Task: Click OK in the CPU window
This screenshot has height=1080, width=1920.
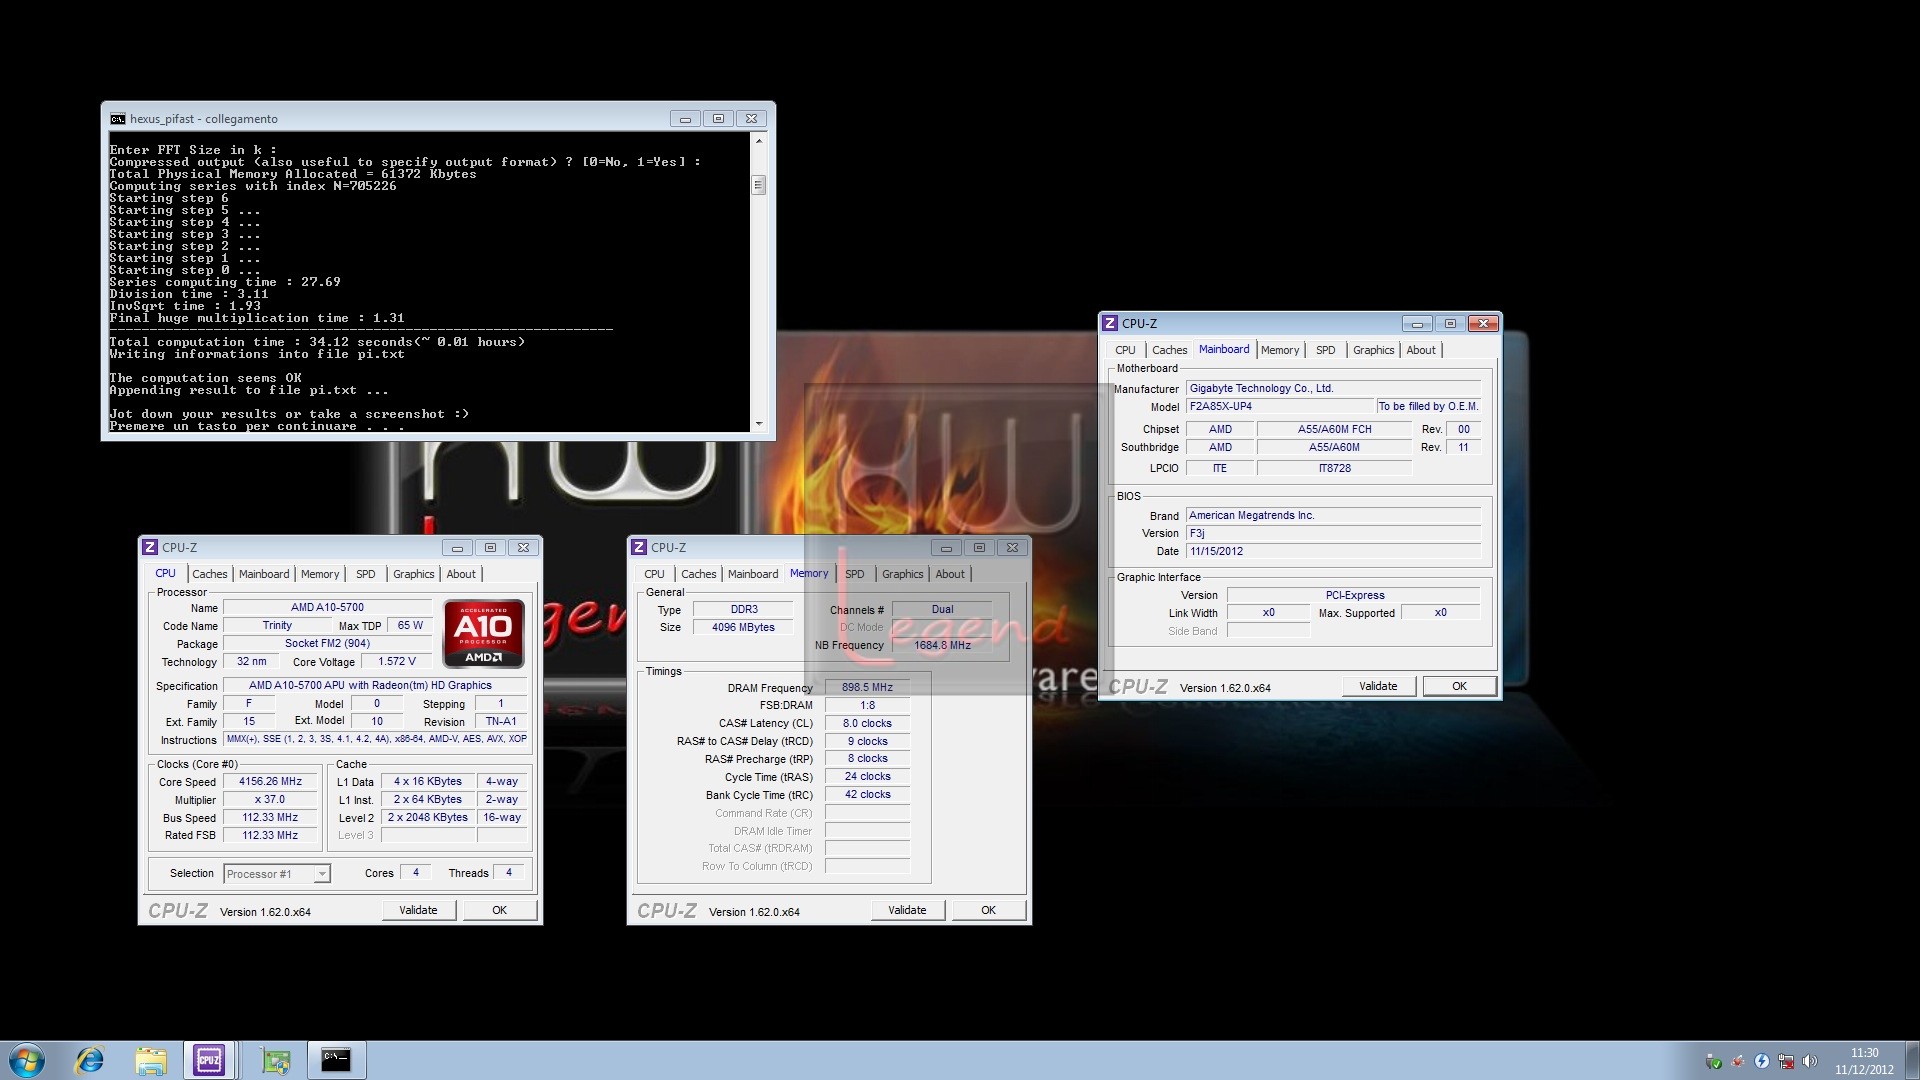Action: tap(500, 910)
